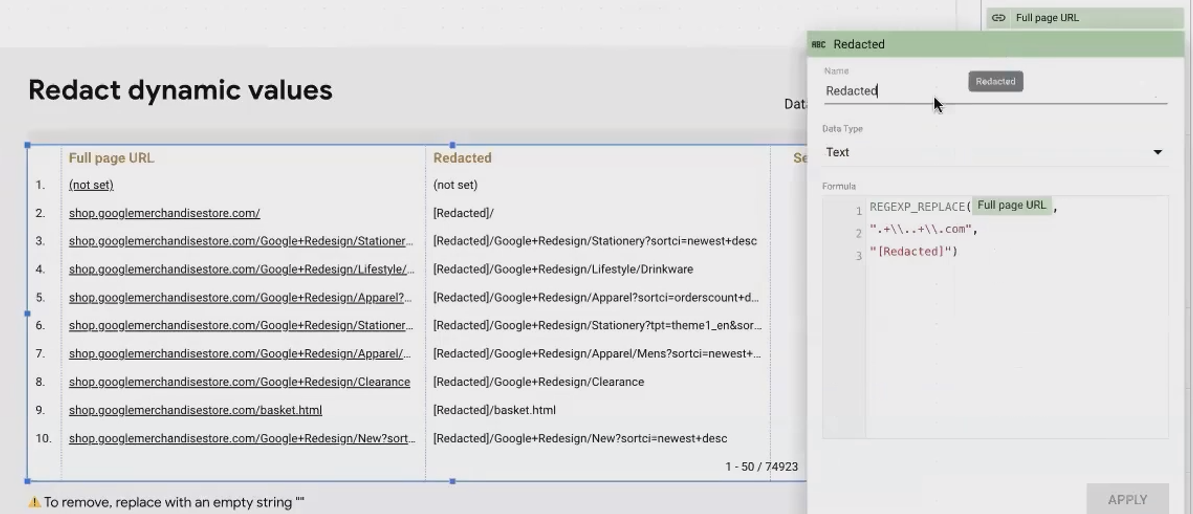Click the ABC text type icon beside Redacted

[819, 44]
